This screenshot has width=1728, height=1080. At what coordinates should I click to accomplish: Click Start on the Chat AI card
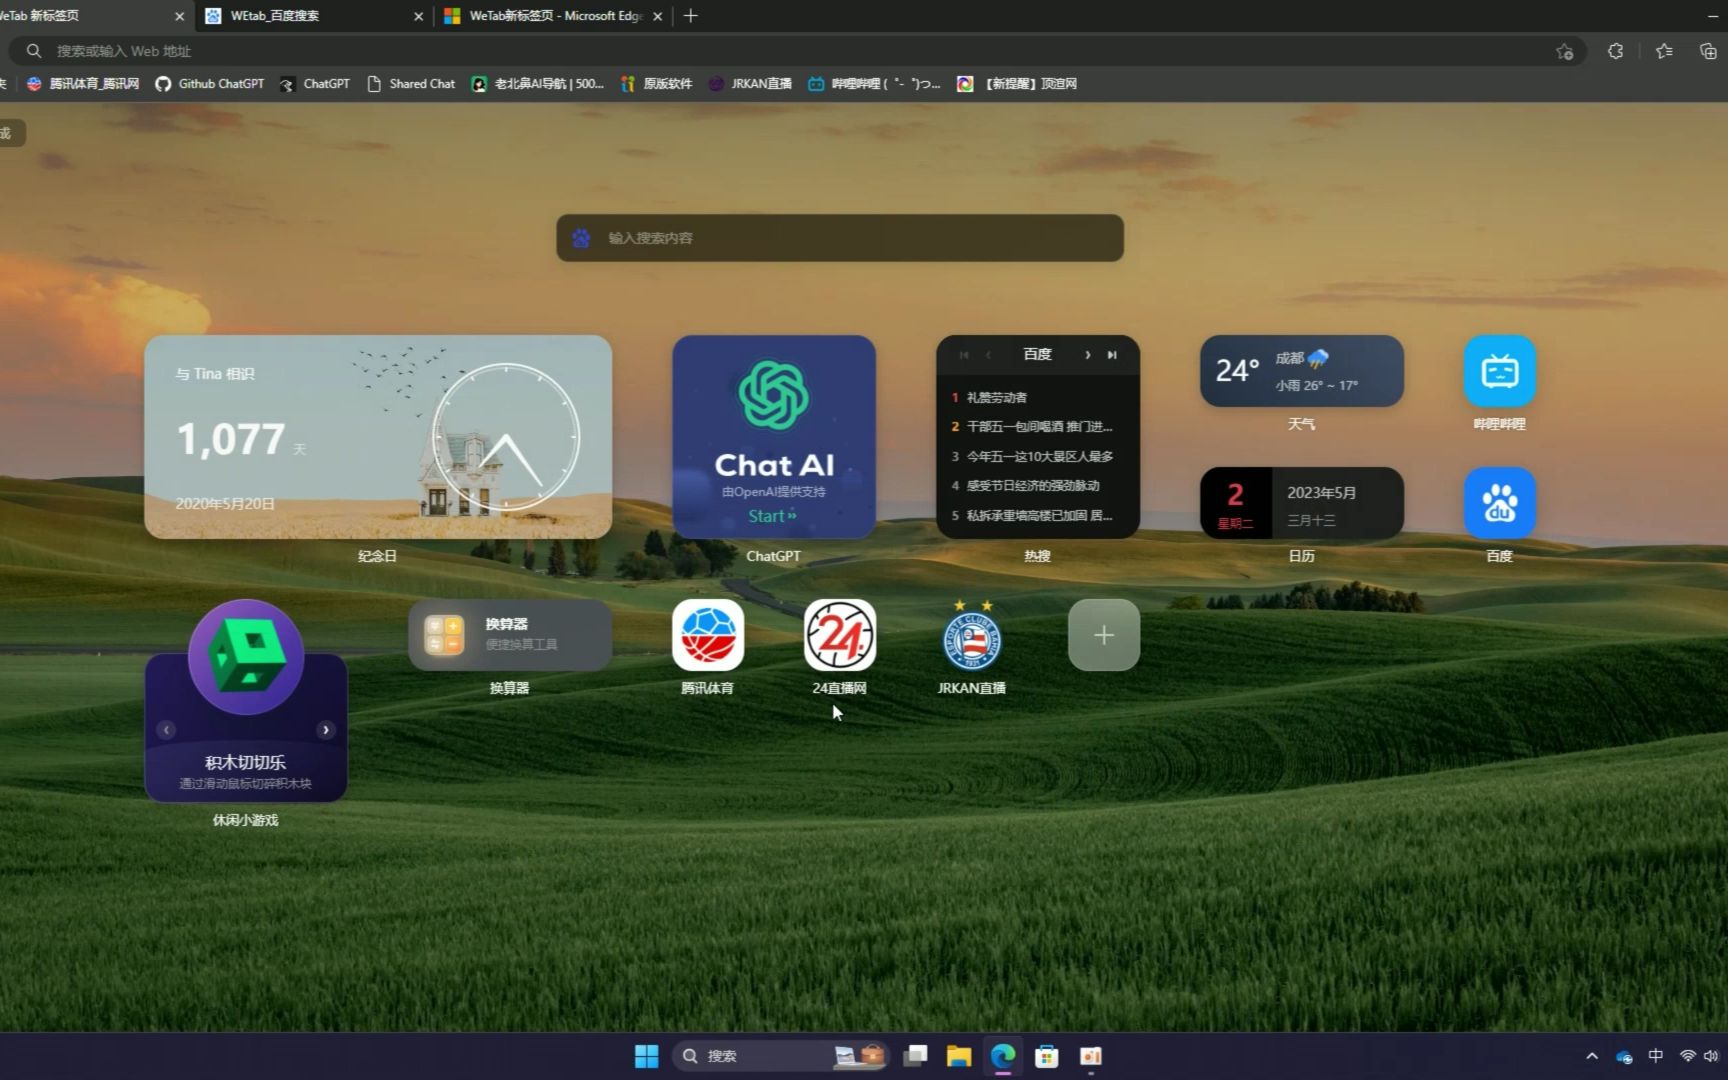[x=772, y=516]
